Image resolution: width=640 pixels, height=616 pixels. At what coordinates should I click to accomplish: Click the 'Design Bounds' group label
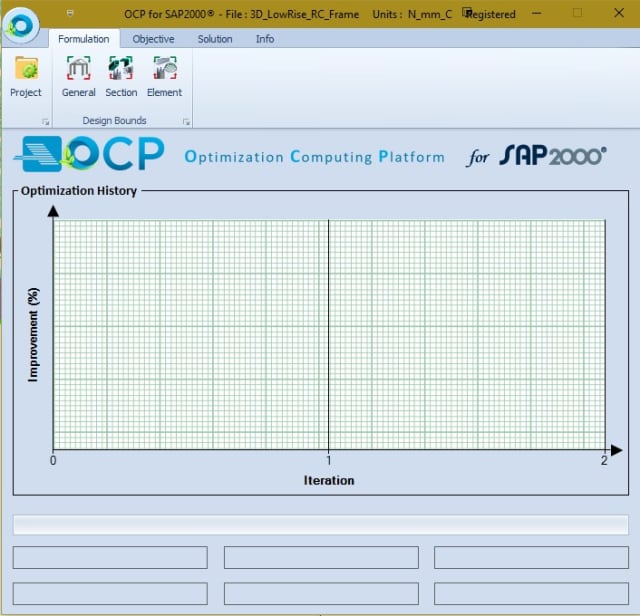click(x=114, y=120)
